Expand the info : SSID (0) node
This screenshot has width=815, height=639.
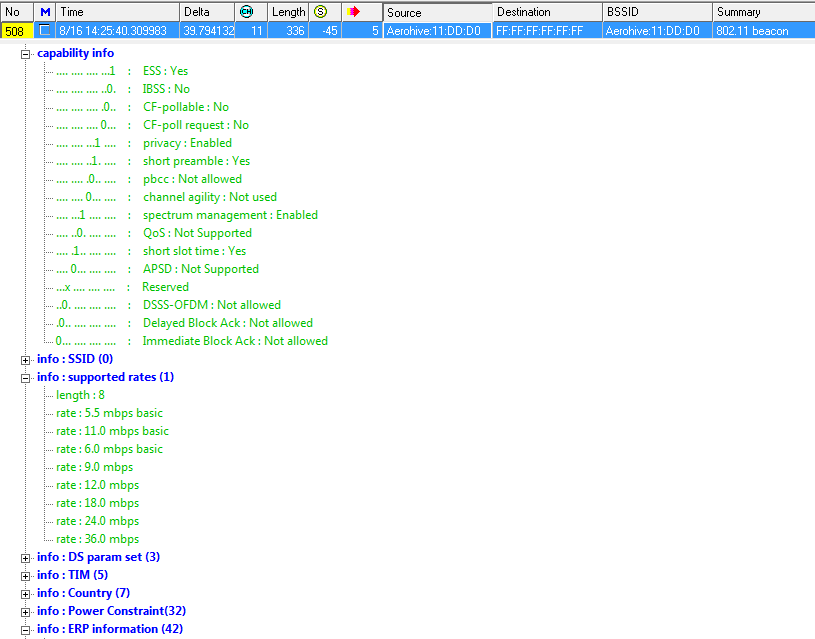[26, 360]
